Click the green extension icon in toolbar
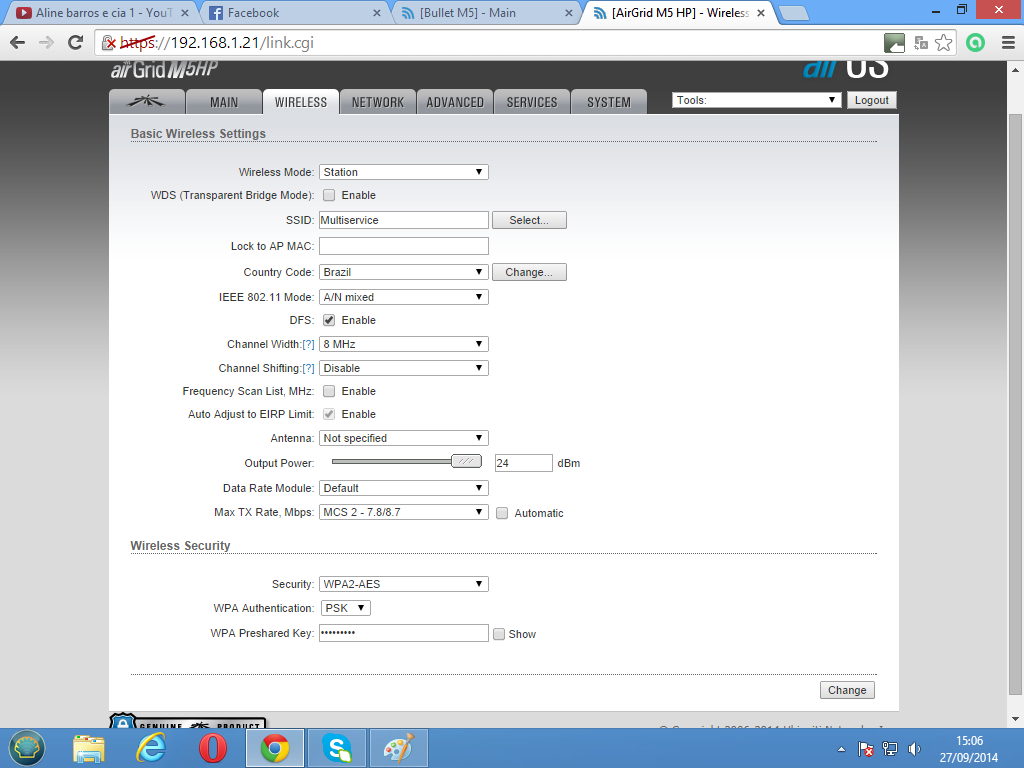This screenshot has width=1024, height=768. pyautogui.click(x=975, y=43)
